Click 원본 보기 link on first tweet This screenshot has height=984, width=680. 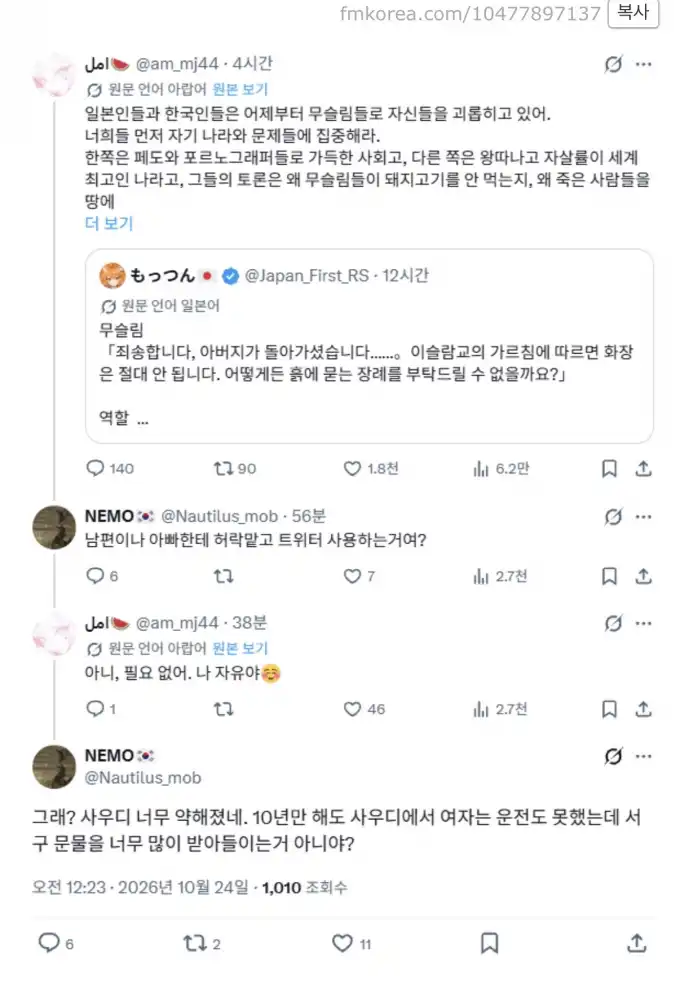[240, 89]
